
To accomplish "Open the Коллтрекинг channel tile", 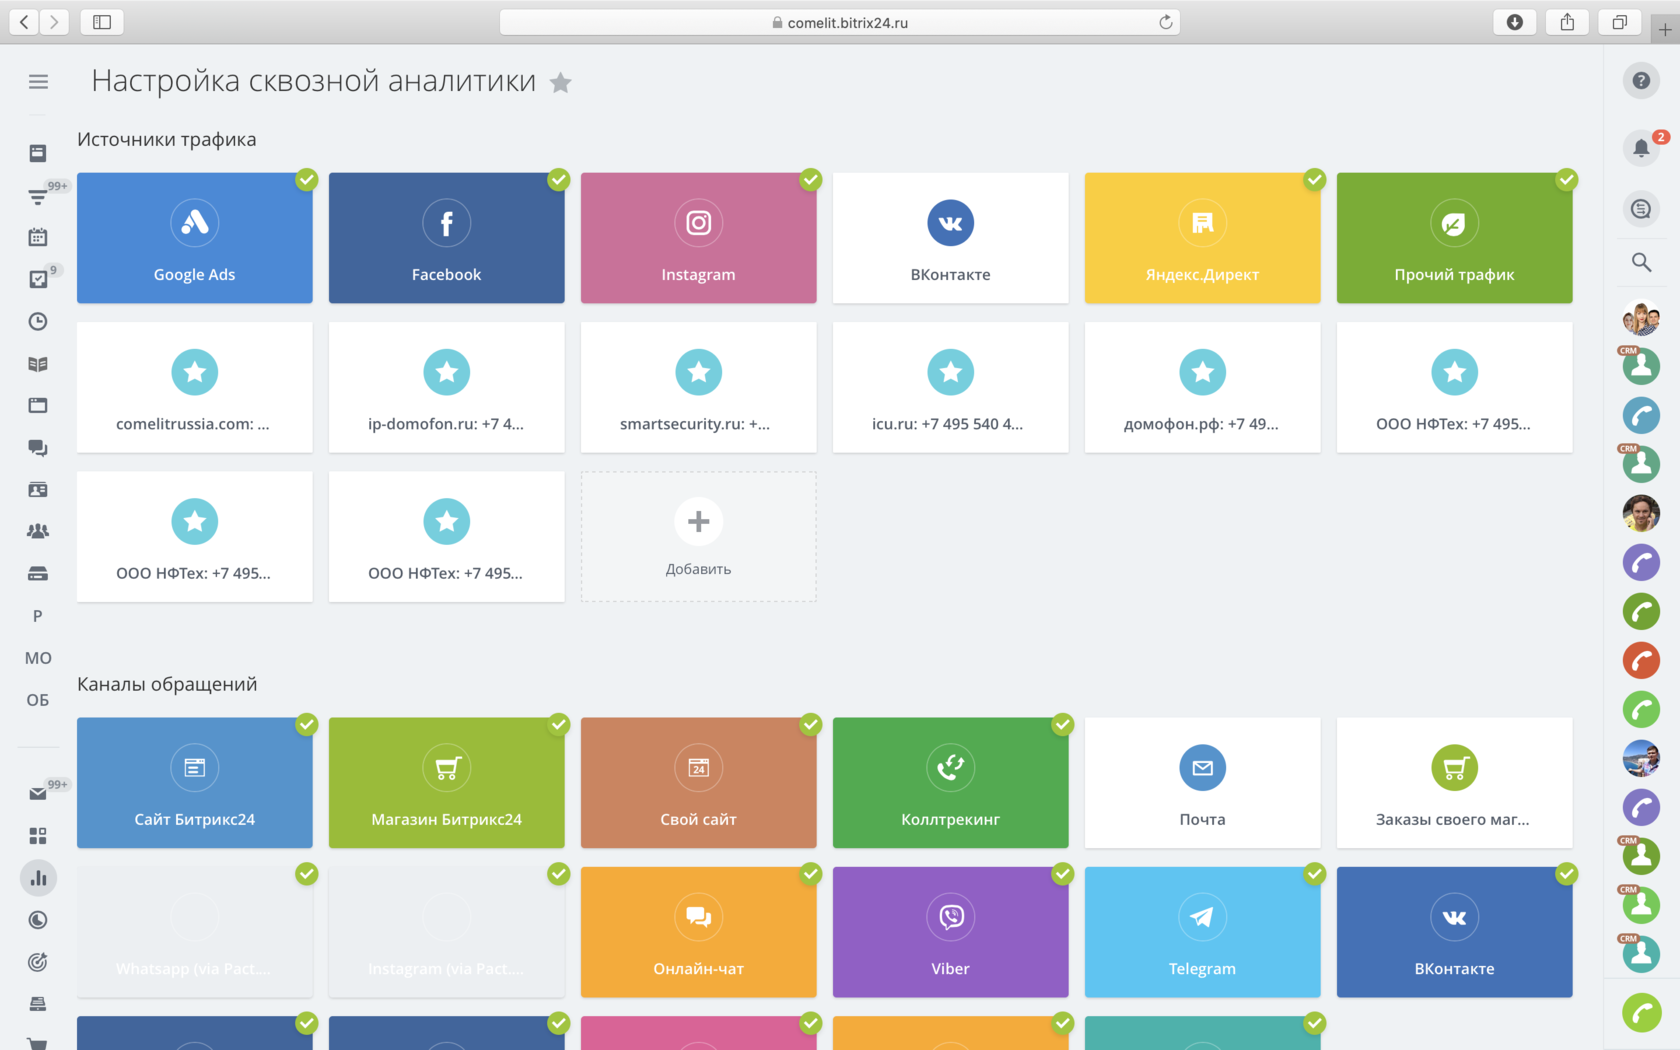I will point(950,783).
